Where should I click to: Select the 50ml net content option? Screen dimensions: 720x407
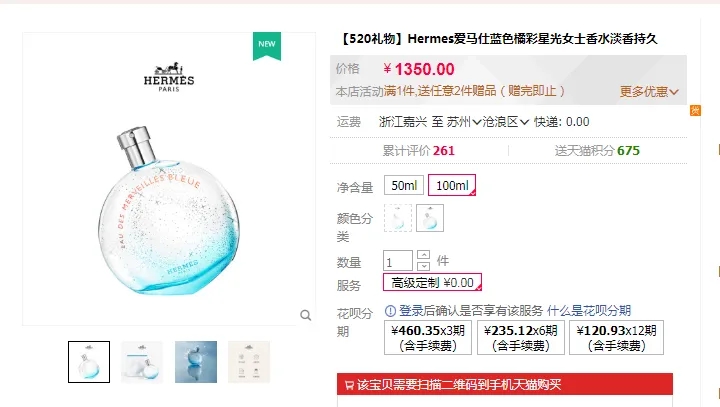tap(404, 185)
